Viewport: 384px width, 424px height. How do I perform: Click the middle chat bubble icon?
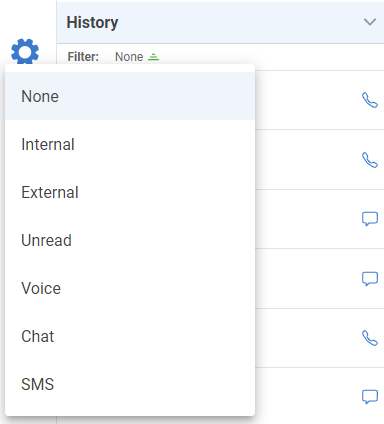pos(370,279)
